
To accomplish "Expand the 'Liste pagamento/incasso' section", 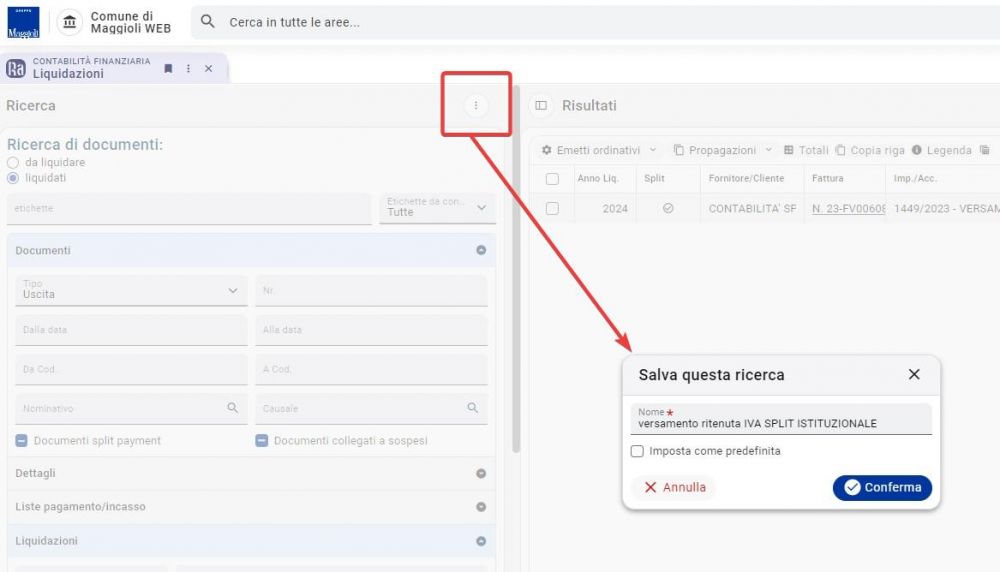I will point(481,507).
